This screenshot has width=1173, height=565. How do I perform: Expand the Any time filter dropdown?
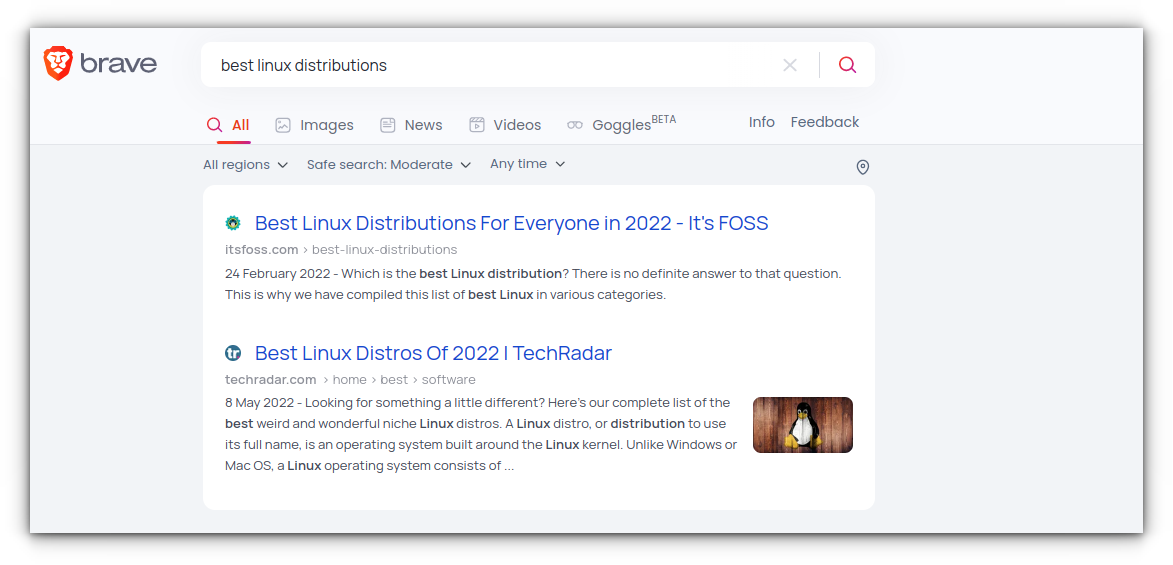(527, 164)
